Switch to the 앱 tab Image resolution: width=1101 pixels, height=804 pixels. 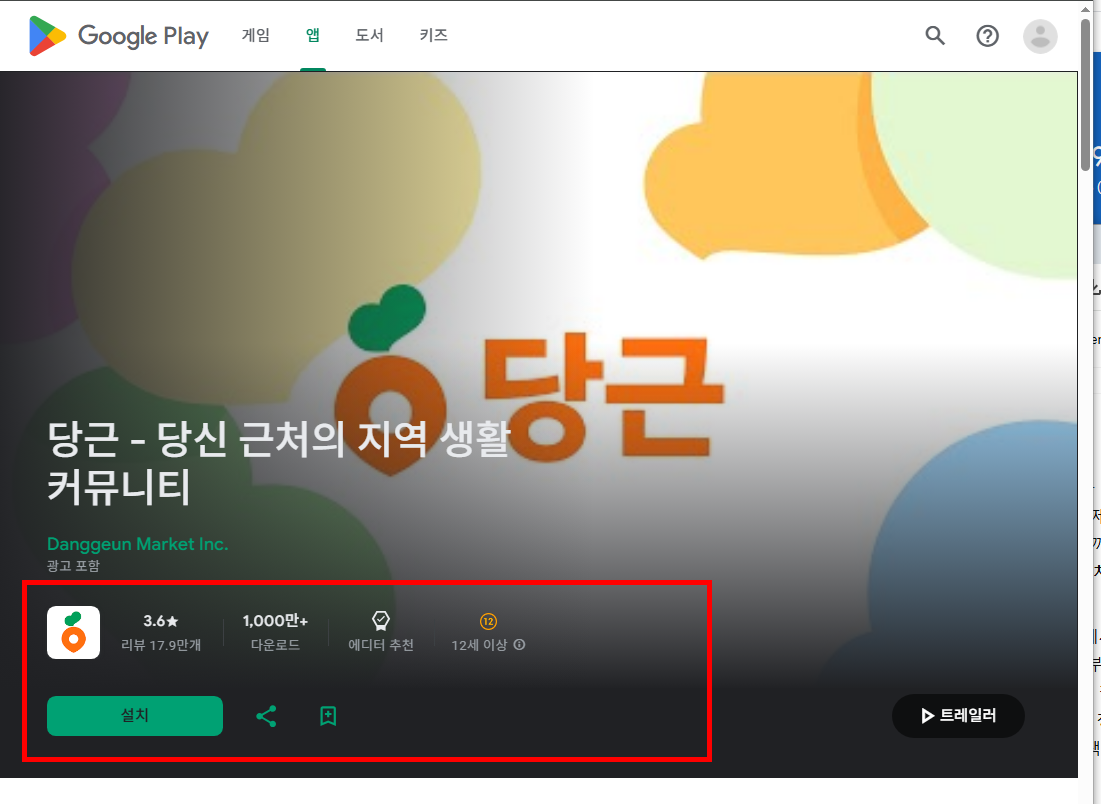(313, 33)
